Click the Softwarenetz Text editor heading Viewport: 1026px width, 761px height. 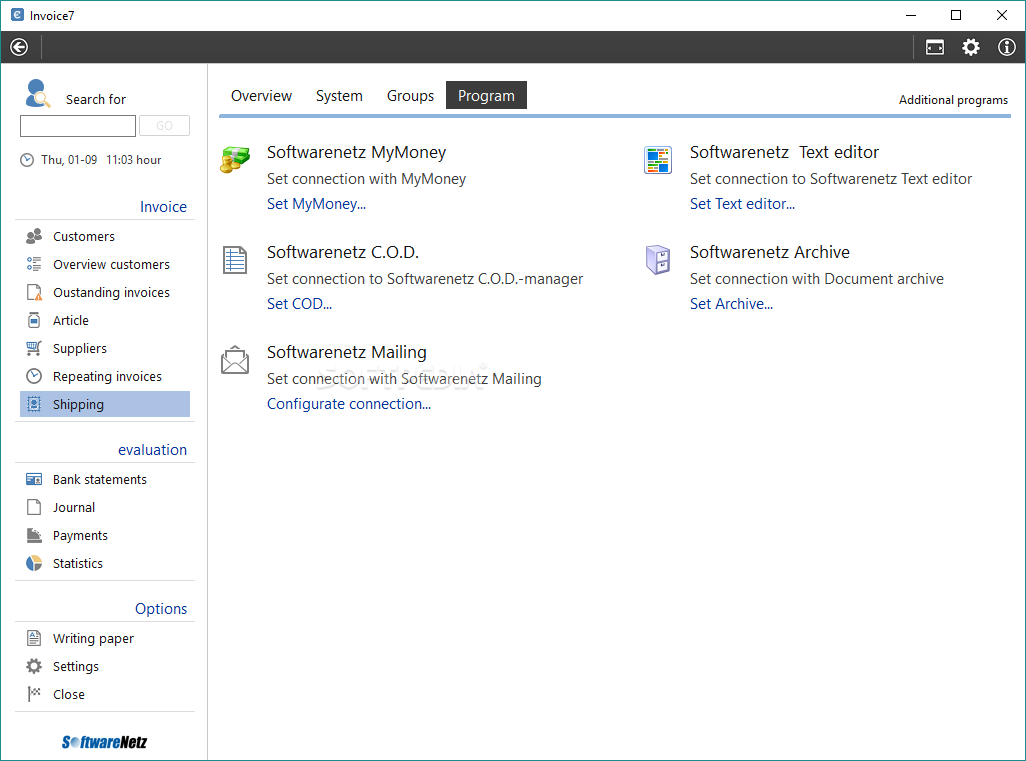click(x=784, y=152)
